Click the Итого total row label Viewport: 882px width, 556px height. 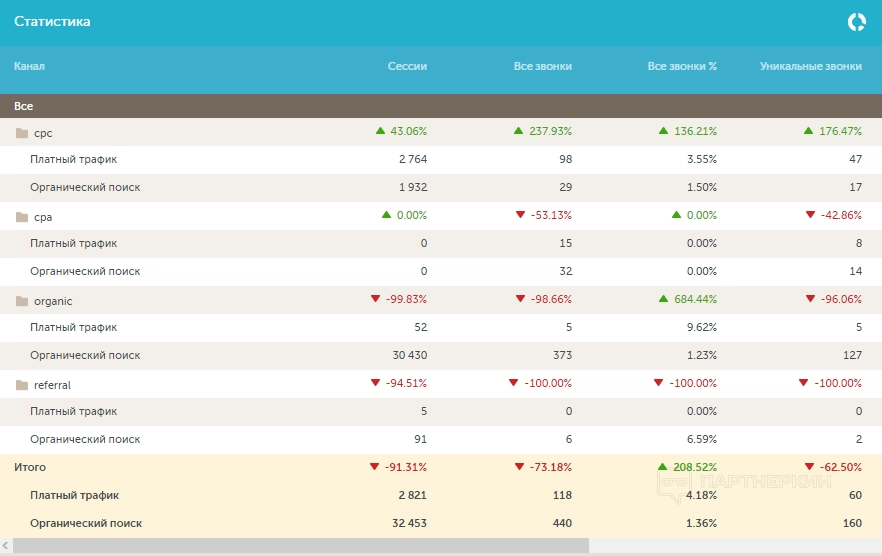pos(30,467)
